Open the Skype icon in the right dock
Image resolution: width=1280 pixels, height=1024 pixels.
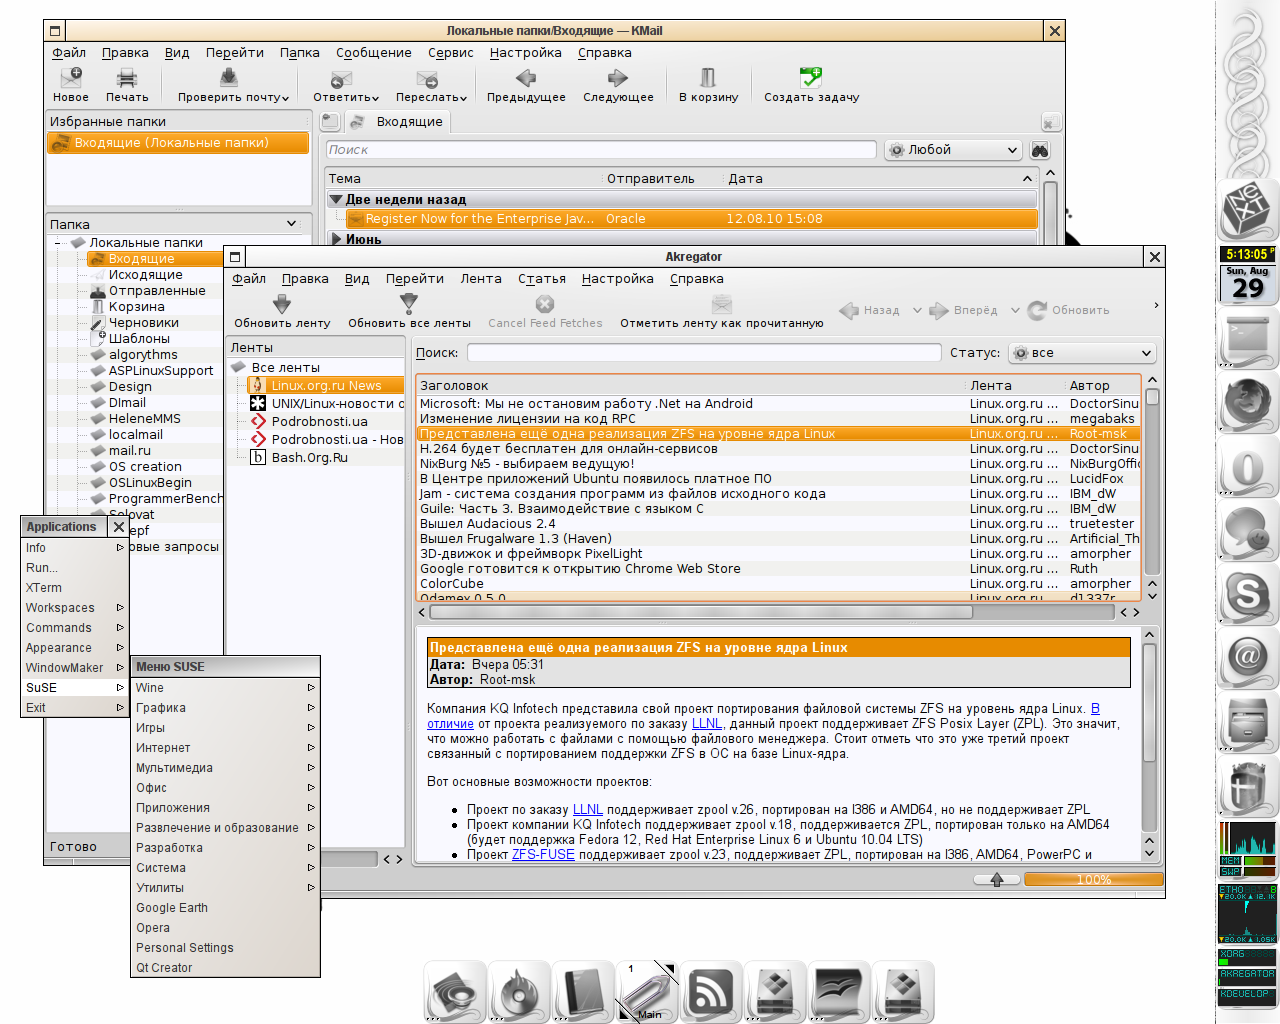pyautogui.click(x=1248, y=596)
